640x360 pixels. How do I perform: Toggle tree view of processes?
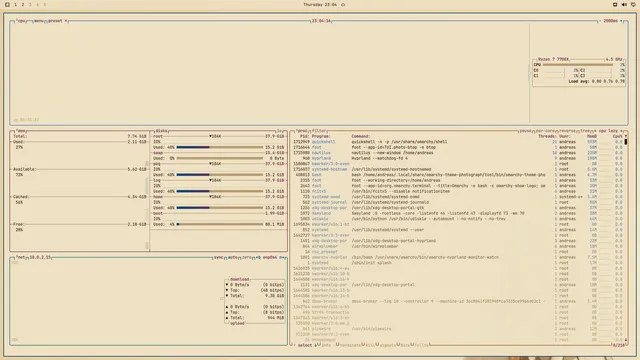pos(585,131)
